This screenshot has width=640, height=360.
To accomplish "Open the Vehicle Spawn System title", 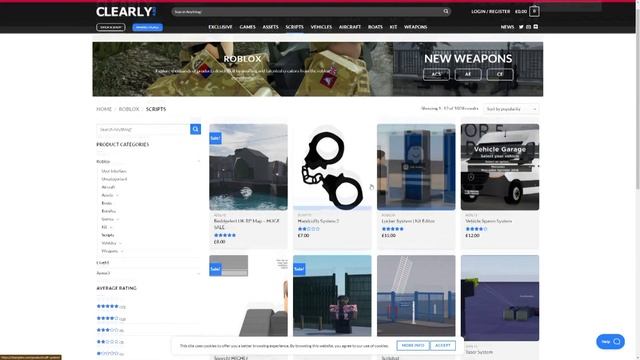I will tap(489, 221).
